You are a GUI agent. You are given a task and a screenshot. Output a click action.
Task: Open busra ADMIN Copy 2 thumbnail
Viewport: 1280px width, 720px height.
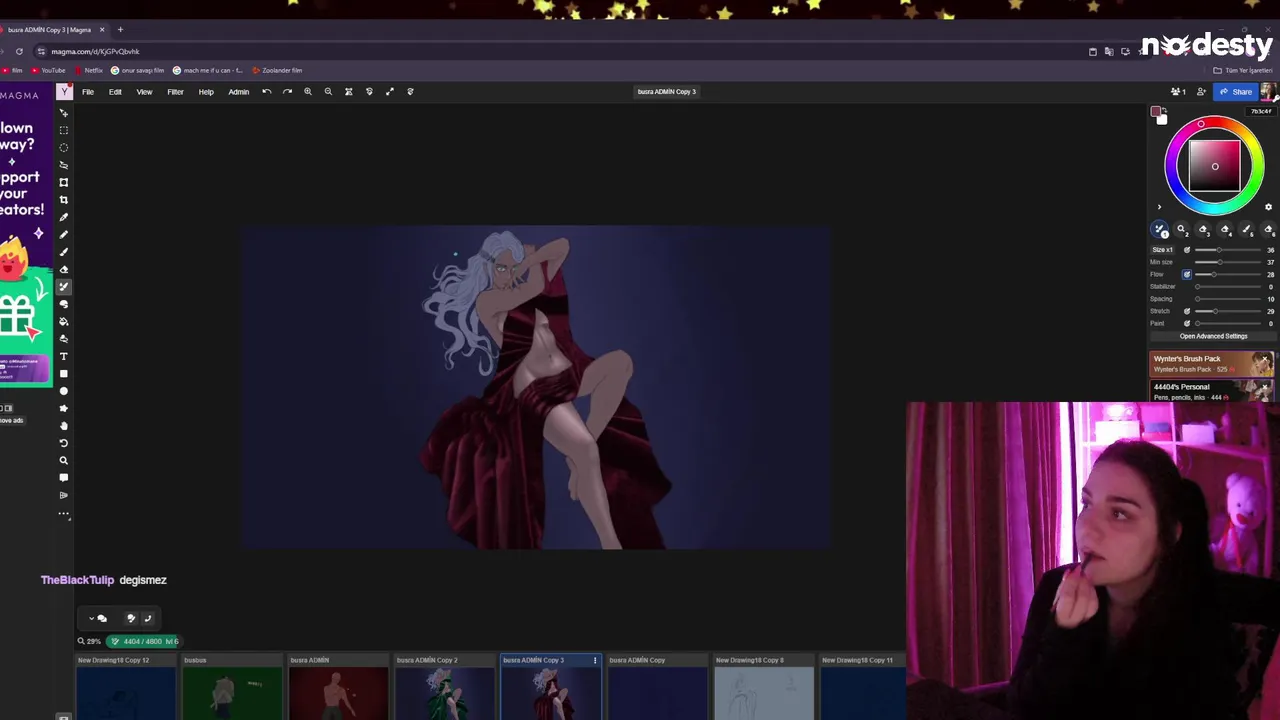point(444,687)
